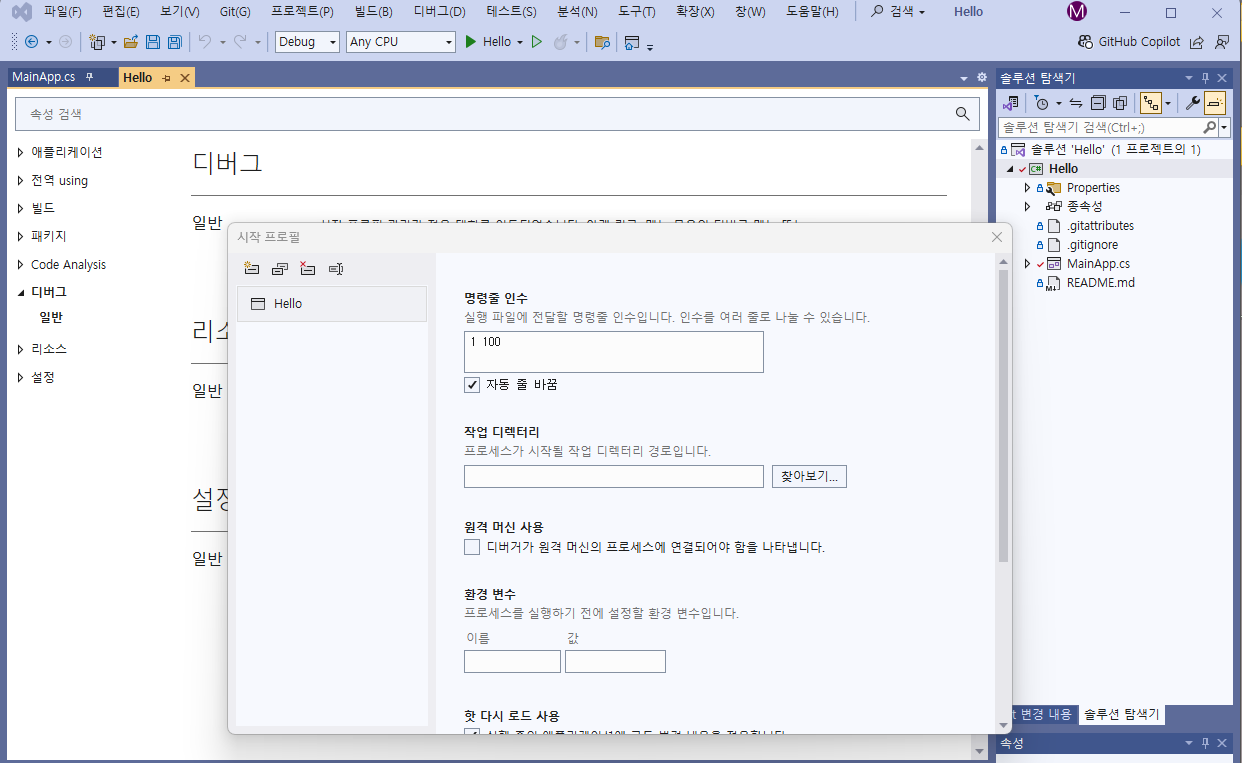Image resolution: width=1242 pixels, height=763 pixels.
Task: Open the 디버그(D) menu
Action: [440, 12]
